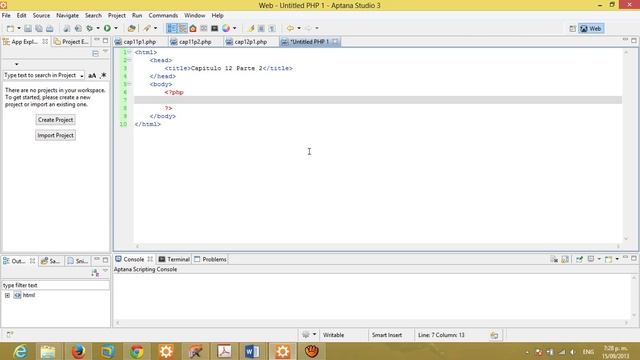640x360 pixels.
Task: Click the orange home icon in toolbar
Action: (x=193, y=28)
